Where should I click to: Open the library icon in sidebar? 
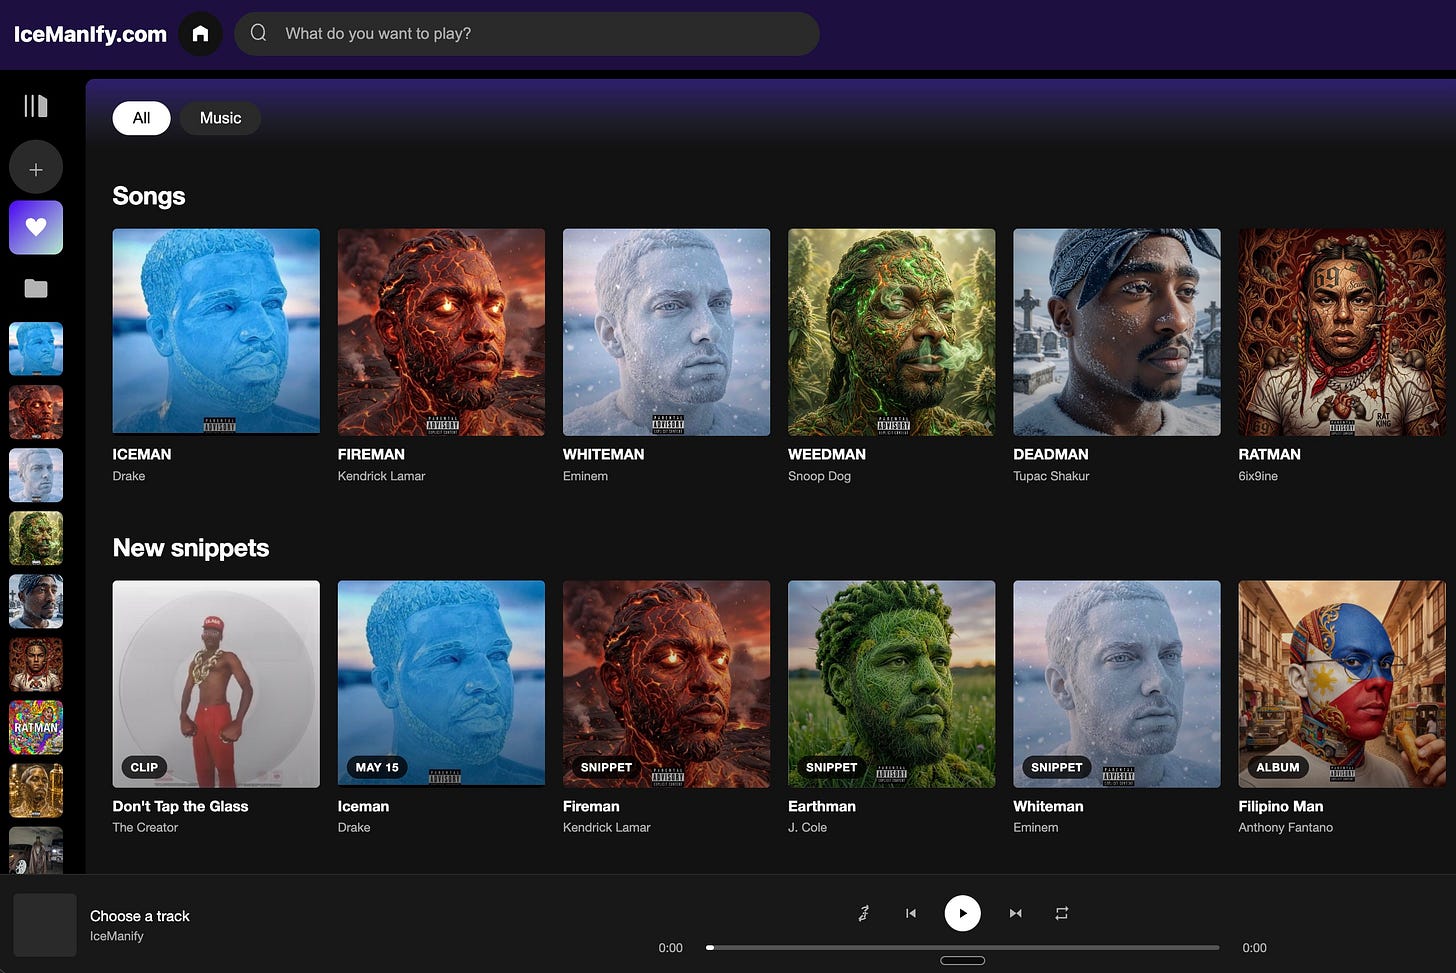(36, 106)
